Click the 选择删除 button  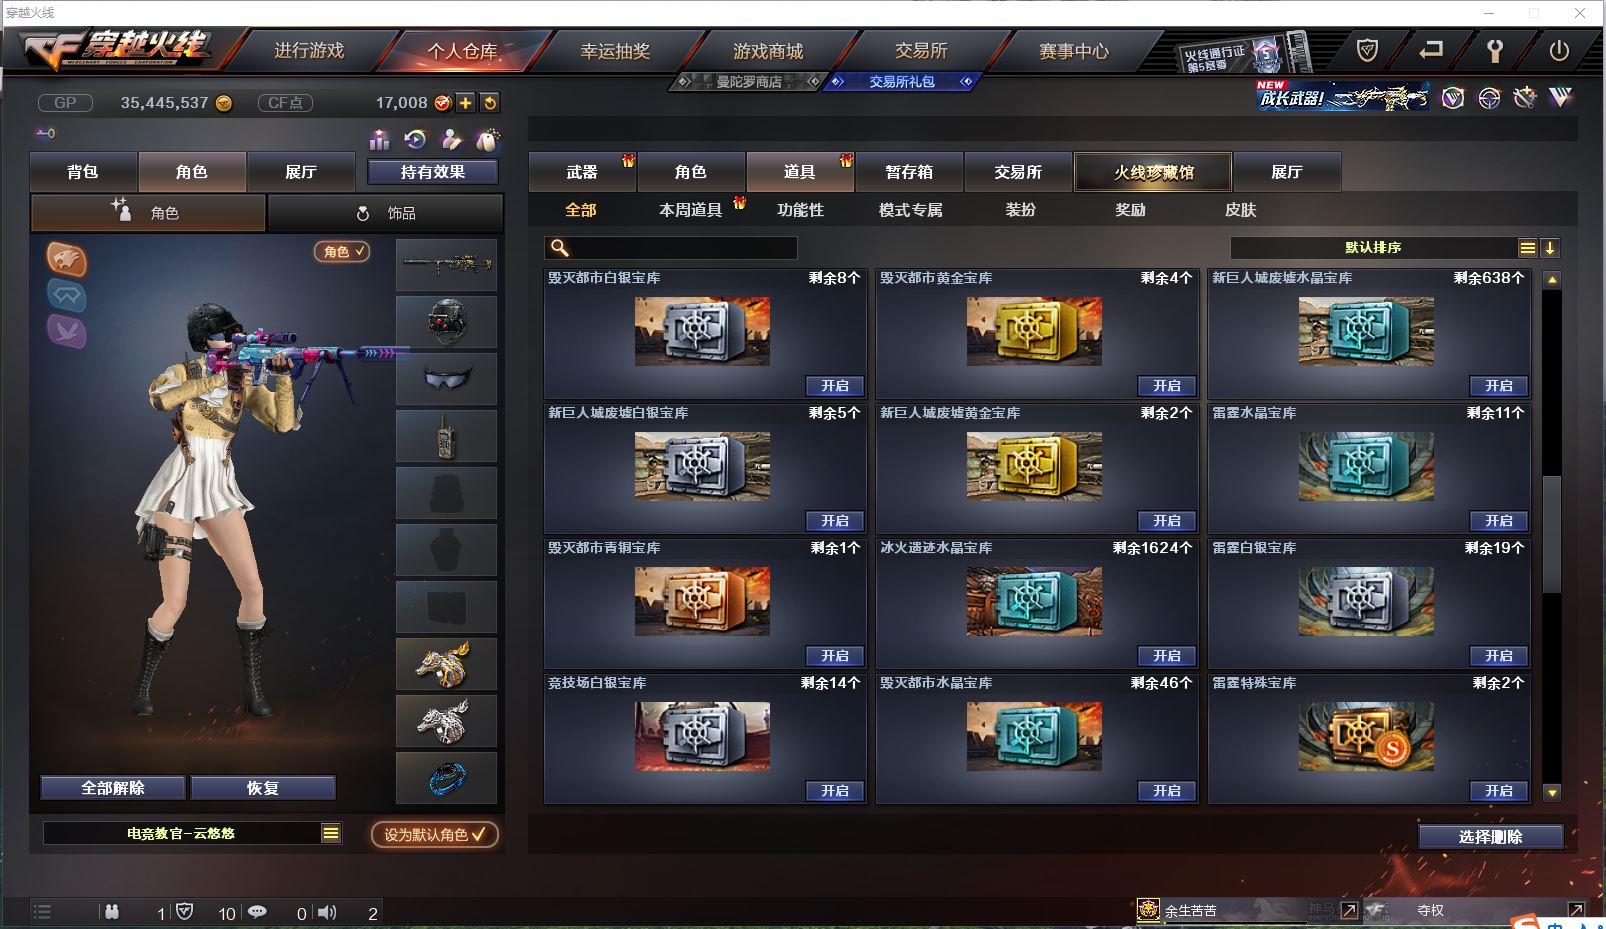[1491, 837]
